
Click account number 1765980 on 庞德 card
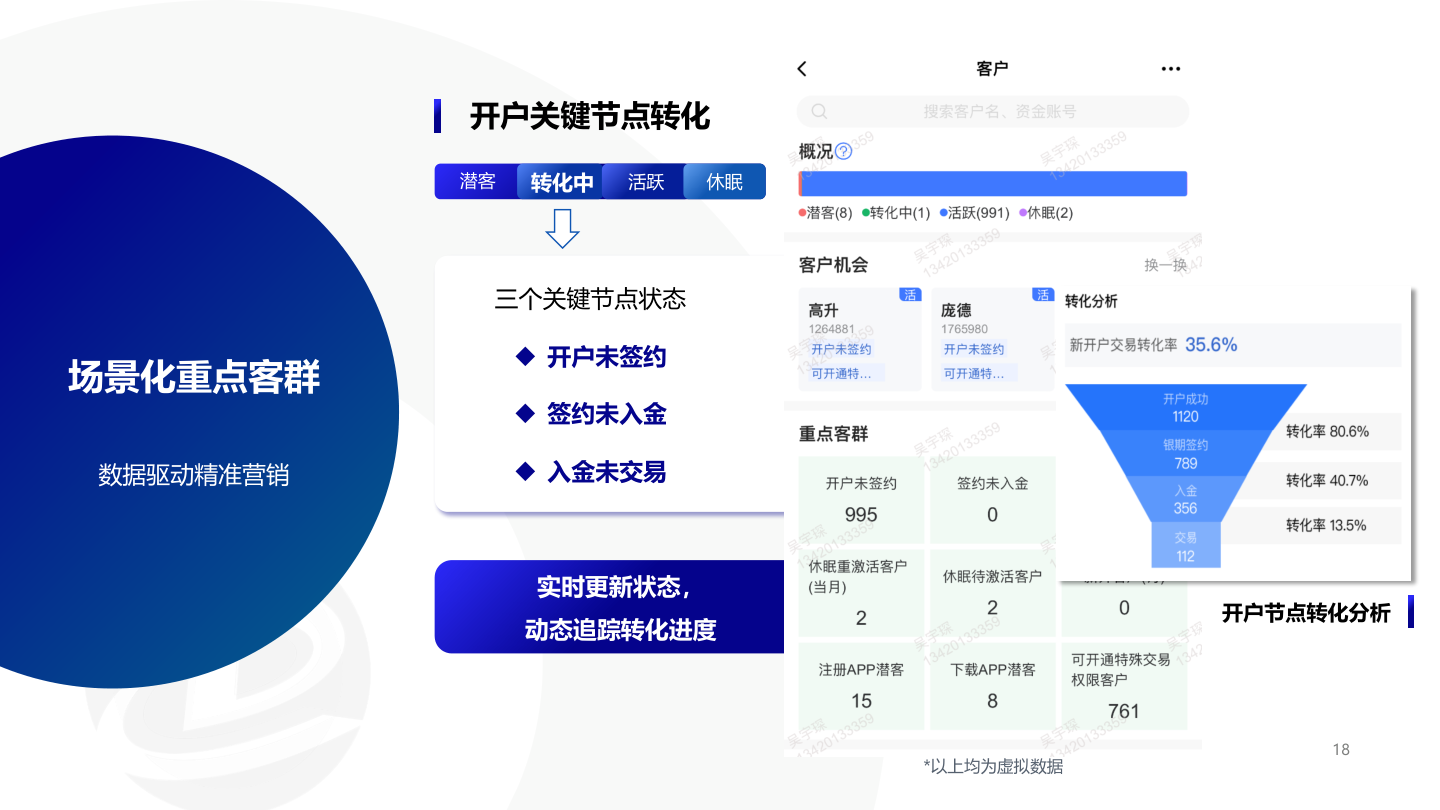964,328
